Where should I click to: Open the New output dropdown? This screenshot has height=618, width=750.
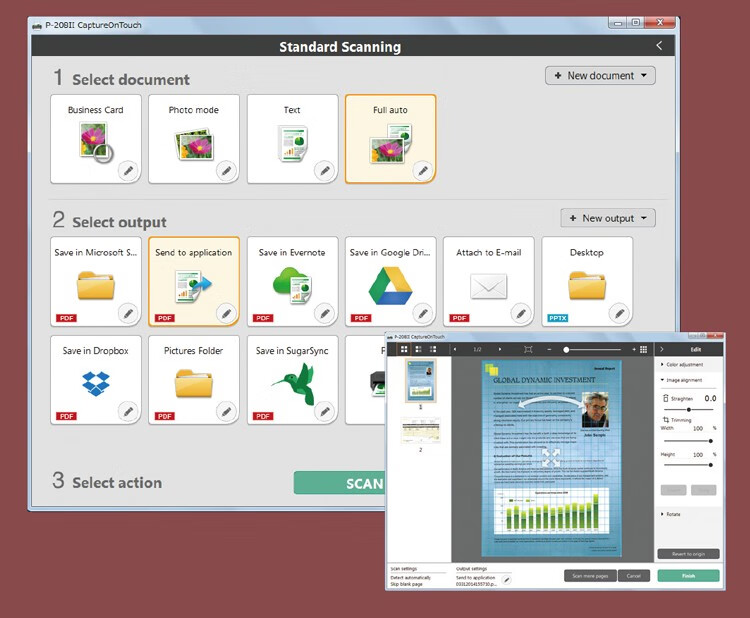click(x=608, y=218)
